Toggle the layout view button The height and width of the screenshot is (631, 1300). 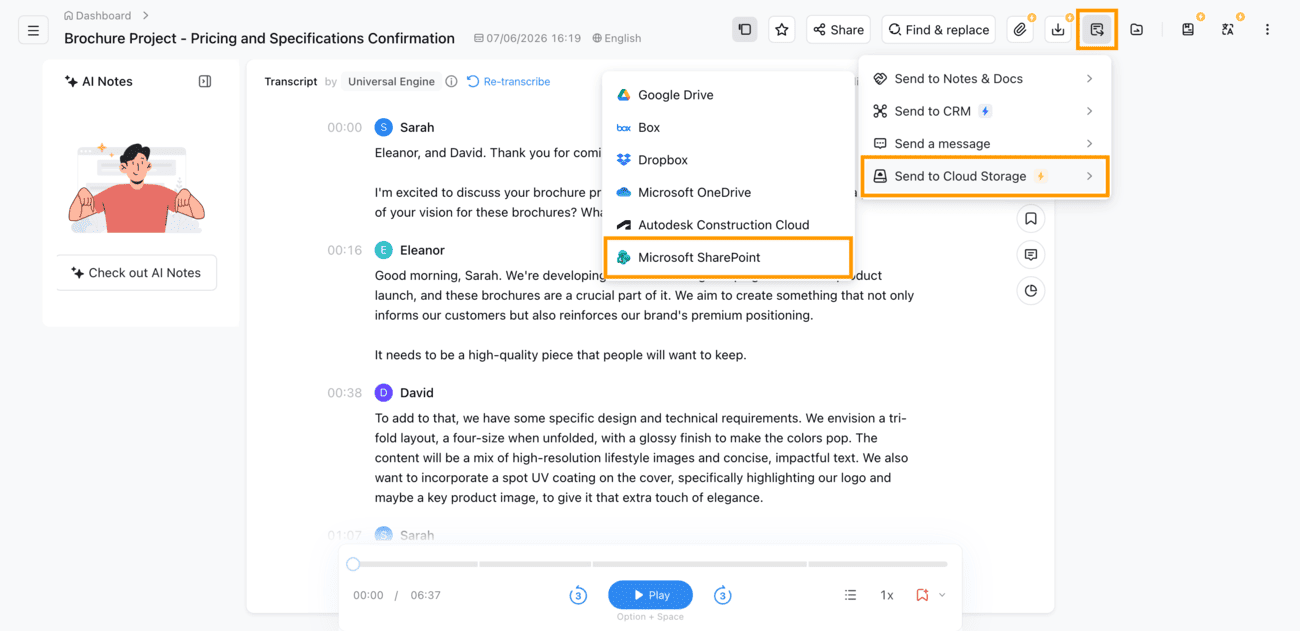pyautogui.click(x=745, y=30)
